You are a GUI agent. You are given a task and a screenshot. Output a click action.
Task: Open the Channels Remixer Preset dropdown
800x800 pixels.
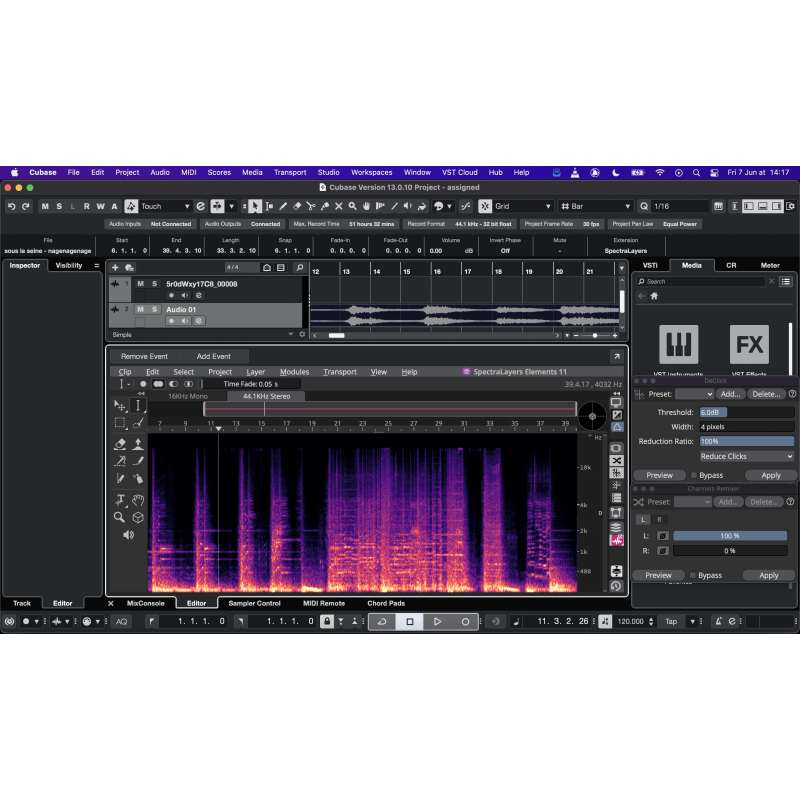pos(692,502)
